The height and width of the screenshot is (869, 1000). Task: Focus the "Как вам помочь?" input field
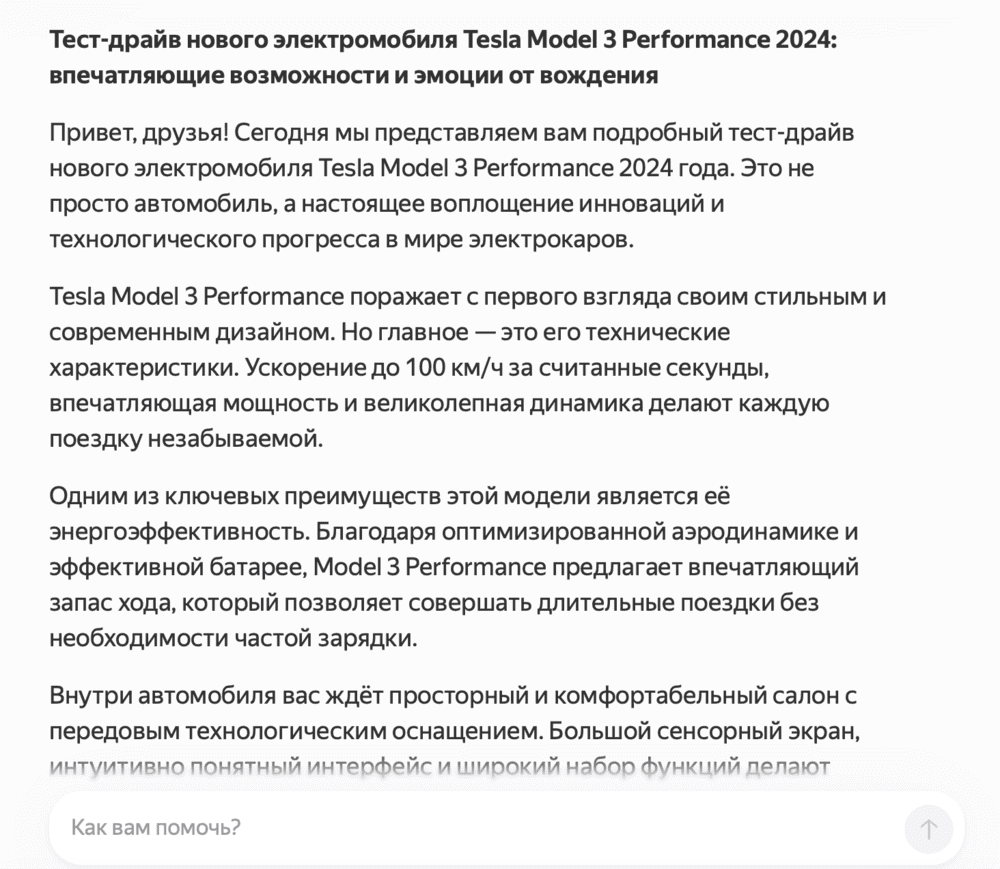pyautogui.click(x=470, y=828)
